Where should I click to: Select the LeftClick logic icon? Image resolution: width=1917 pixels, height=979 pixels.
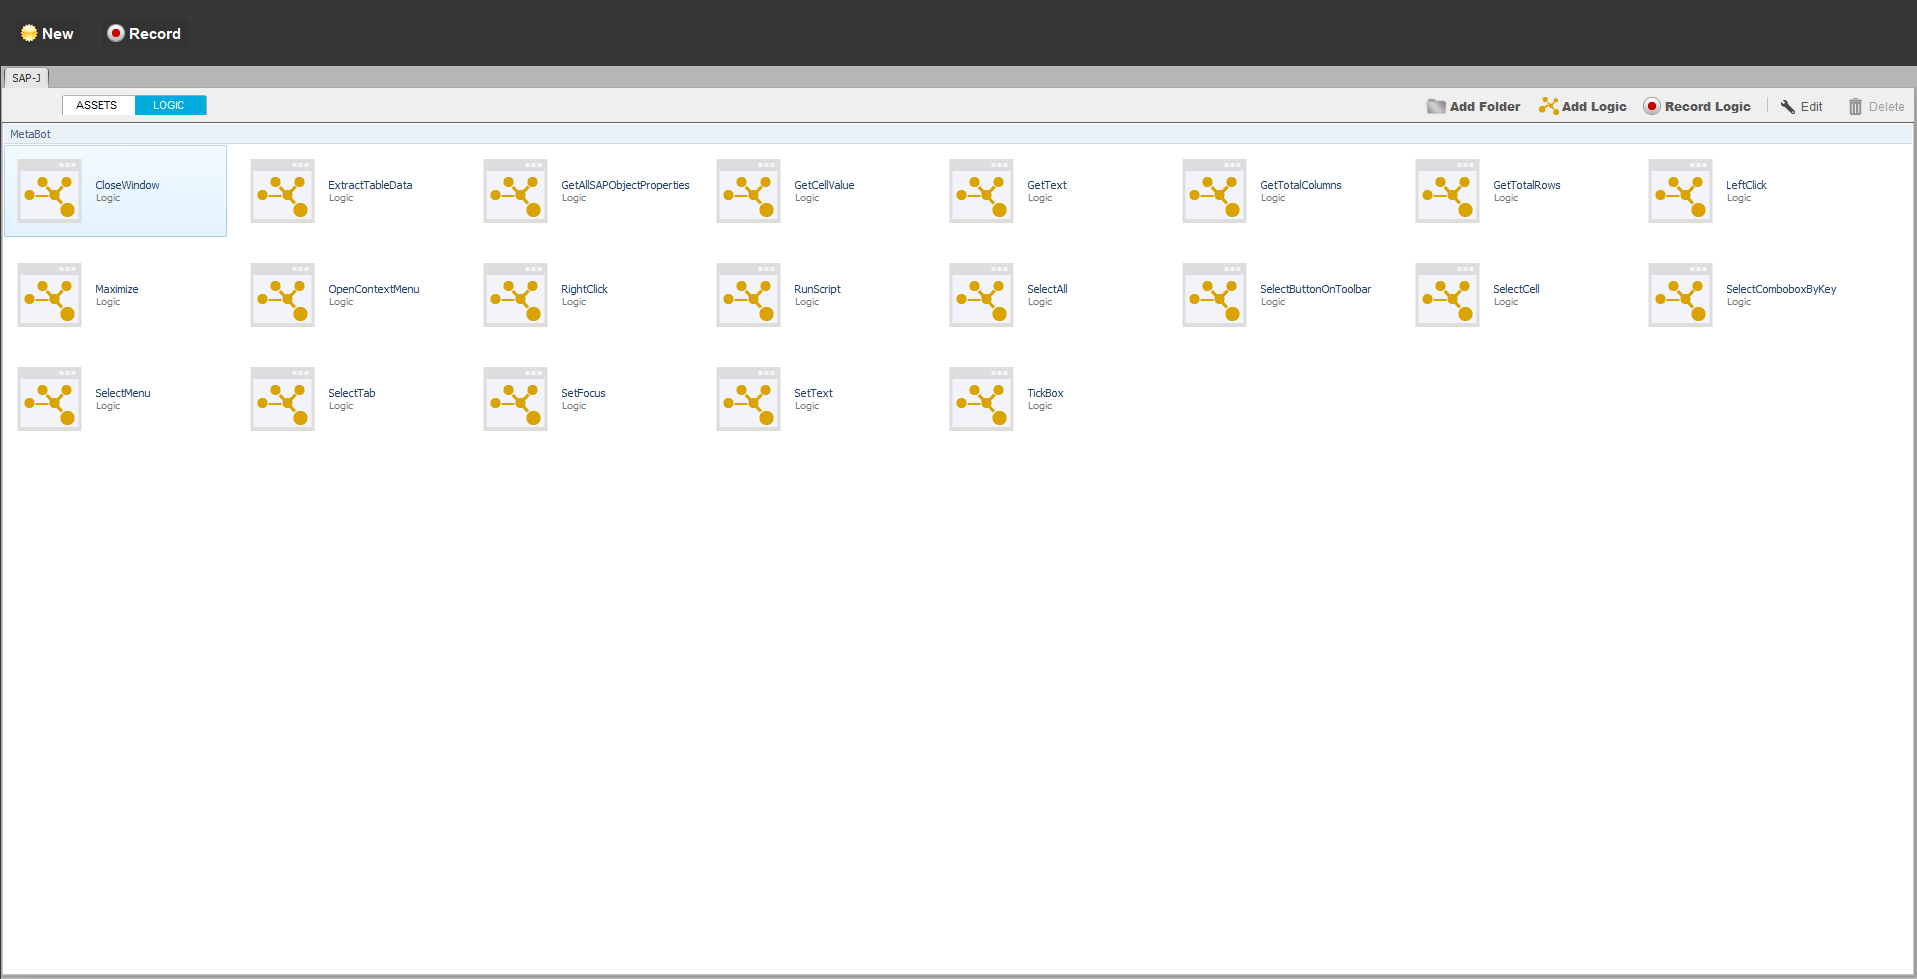(1680, 191)
